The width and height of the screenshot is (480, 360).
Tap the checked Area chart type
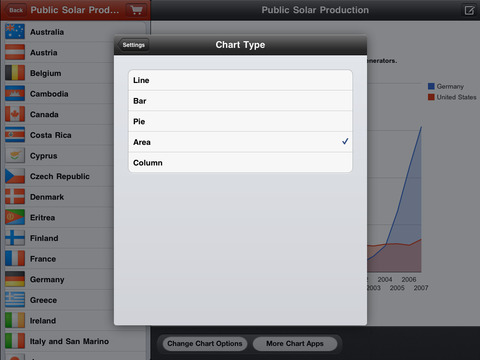click(240, 142)
